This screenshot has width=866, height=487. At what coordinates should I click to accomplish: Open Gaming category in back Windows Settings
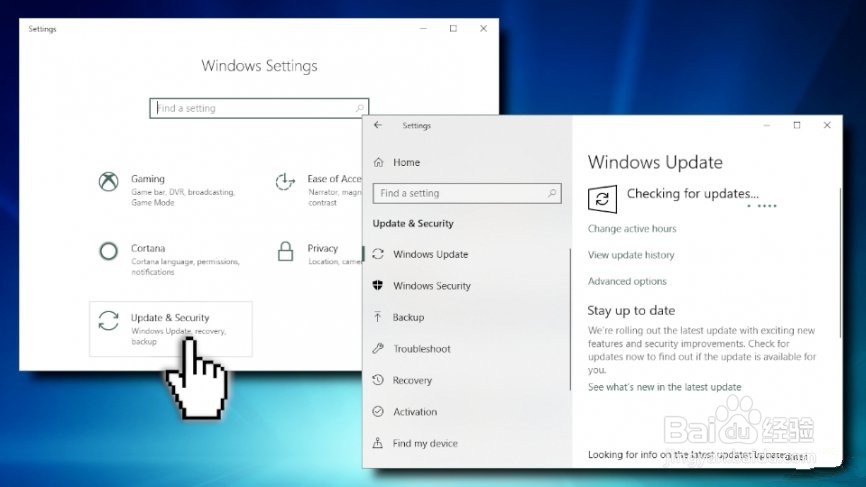147,179
